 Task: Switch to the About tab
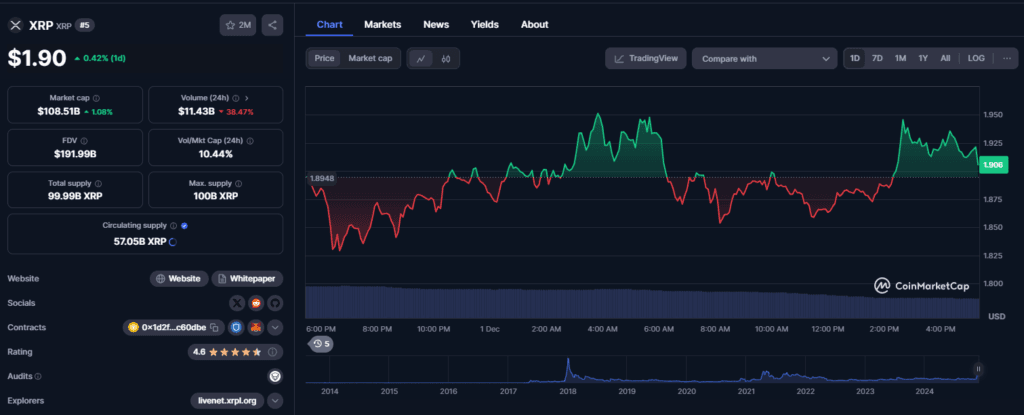pyautogui.click(x=535, y=25)
